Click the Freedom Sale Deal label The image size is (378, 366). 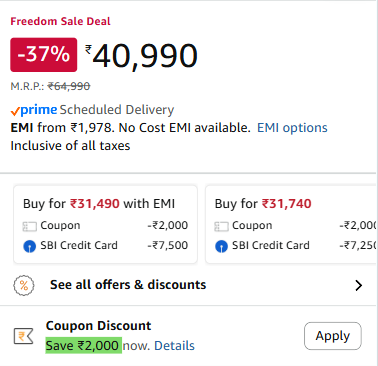(x=60, y=21)
